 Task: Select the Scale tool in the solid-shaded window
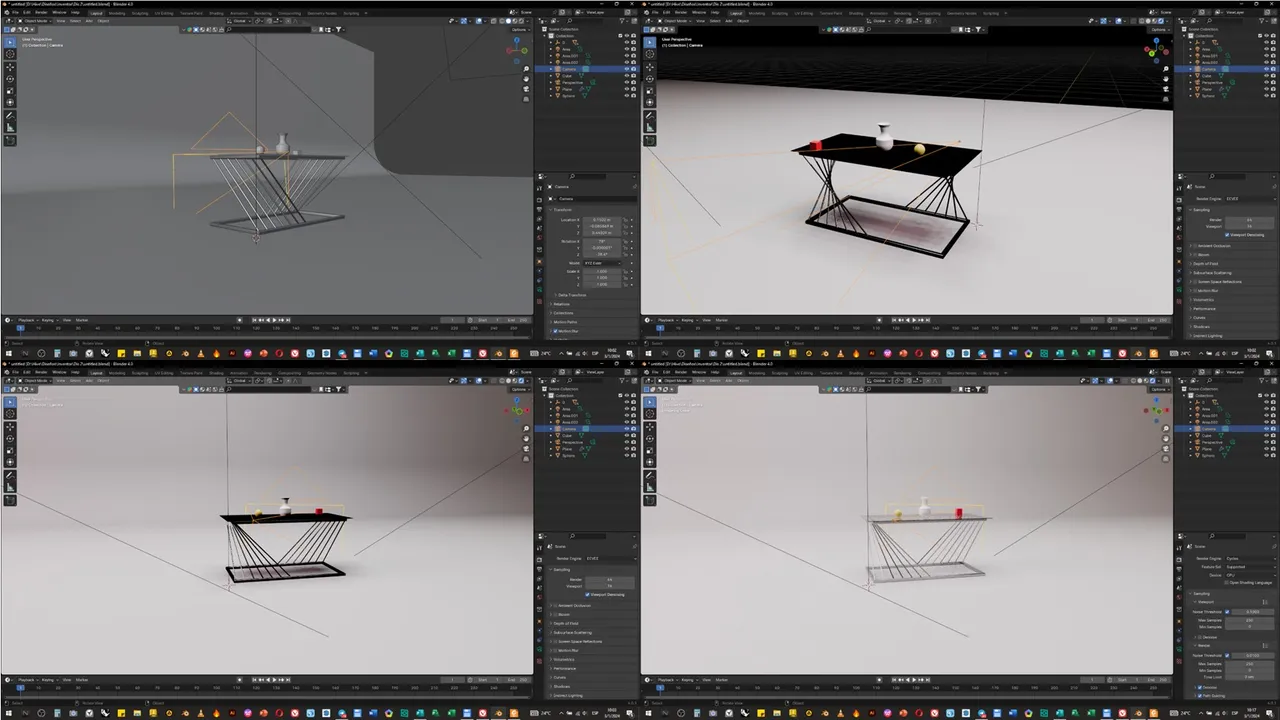(x=10, y=91)
